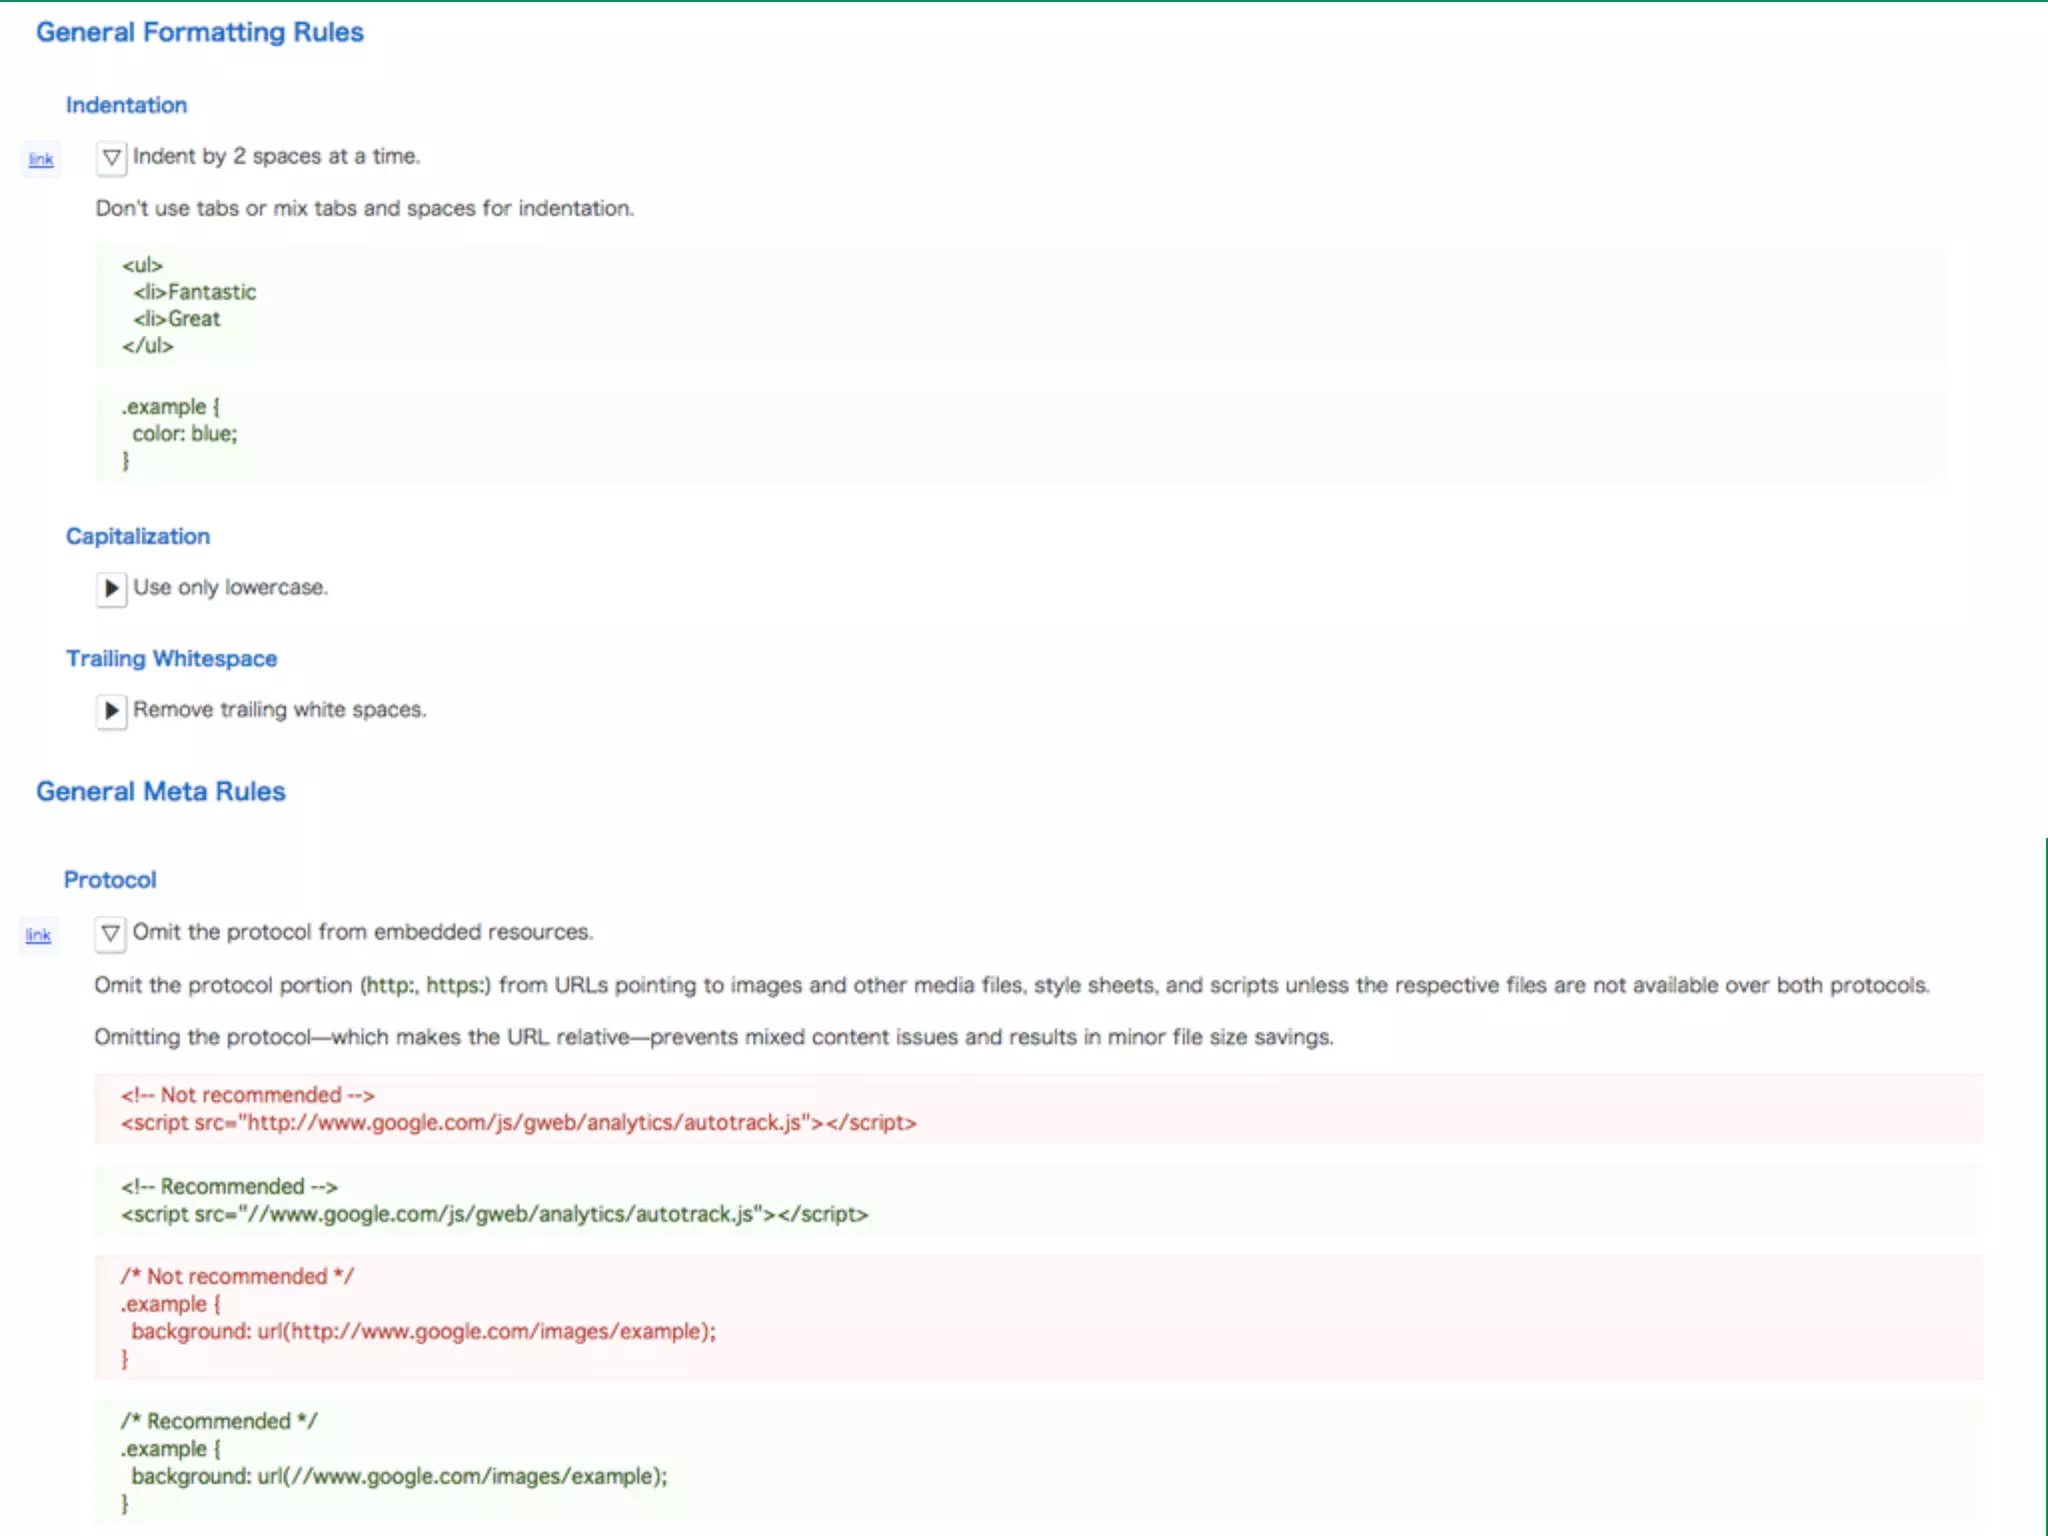
Task: Click the Protocol section heading
Action: pyautogui.click(x=110, y=880)
